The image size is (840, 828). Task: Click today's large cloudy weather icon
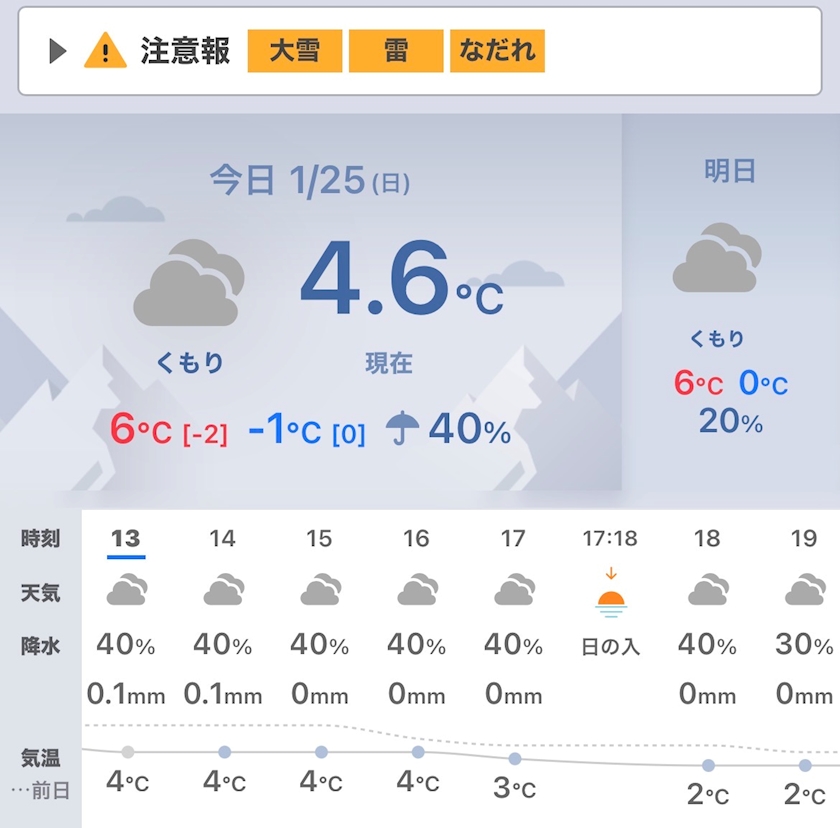pos(189,282)
